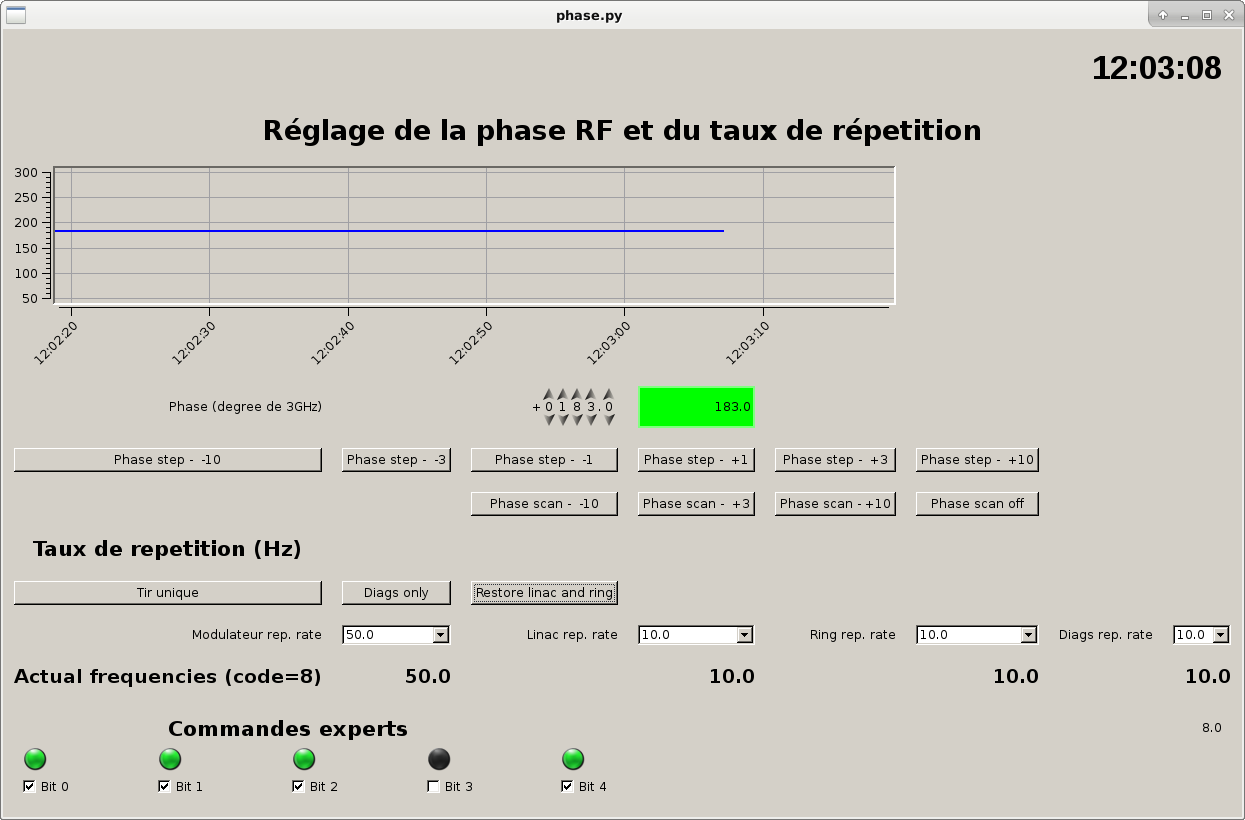Click the green Bit 4 LED indicator

(573, 759)
